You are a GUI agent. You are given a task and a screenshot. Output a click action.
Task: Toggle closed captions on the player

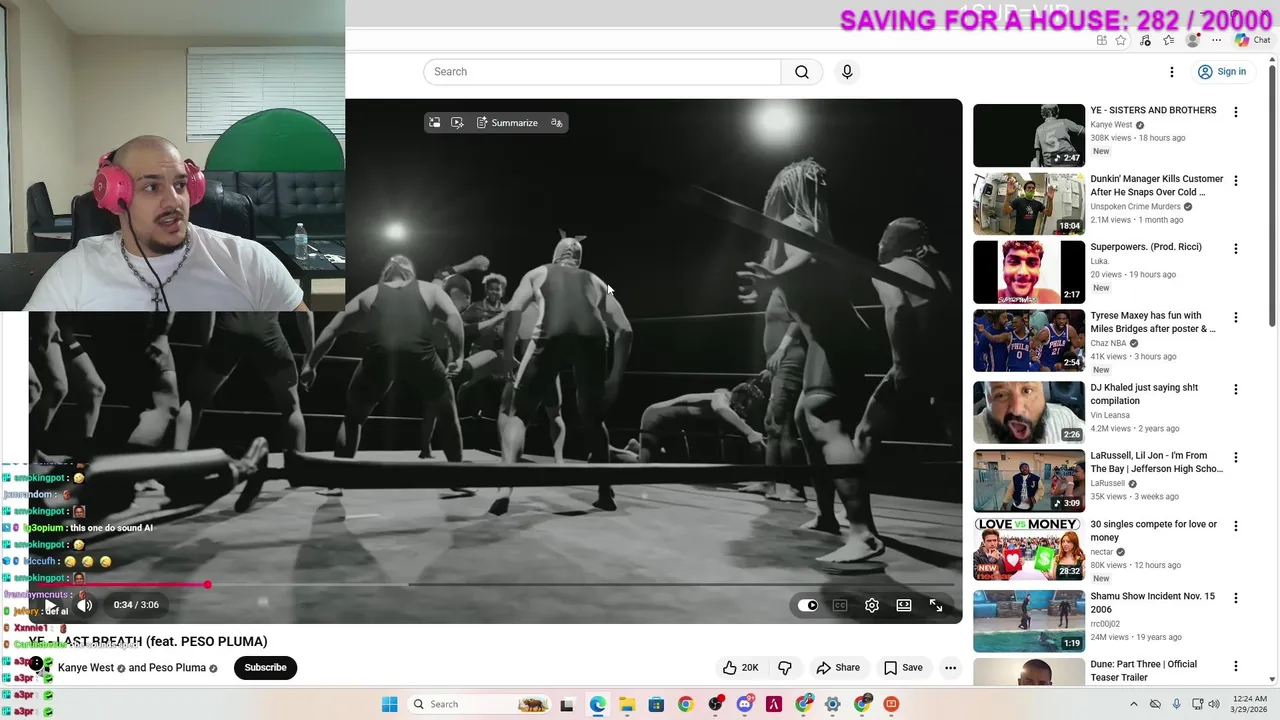pyautogui.click(x=840, y=605)
